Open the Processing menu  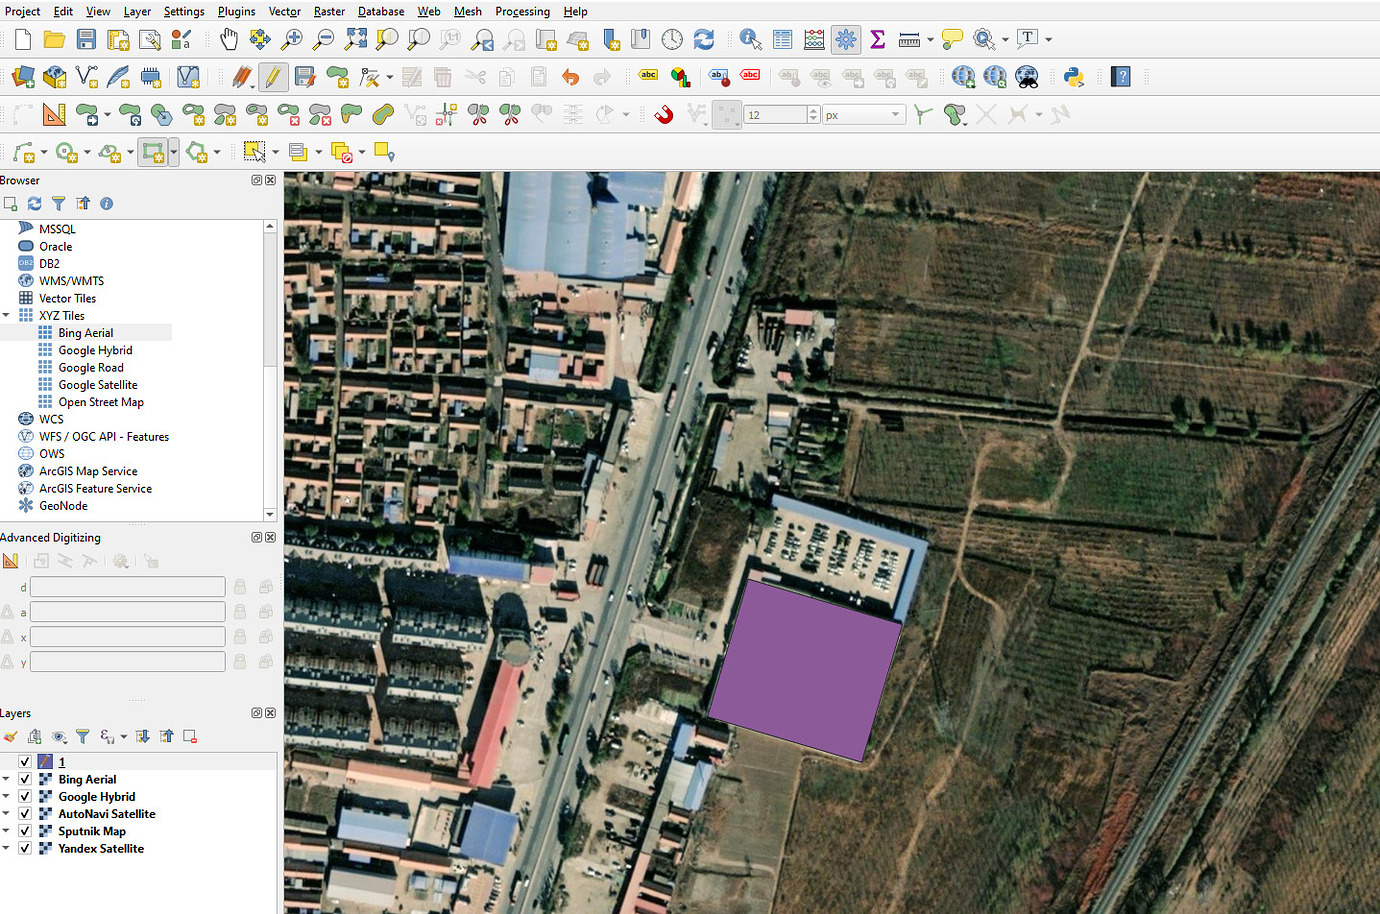tap(522, 11)
